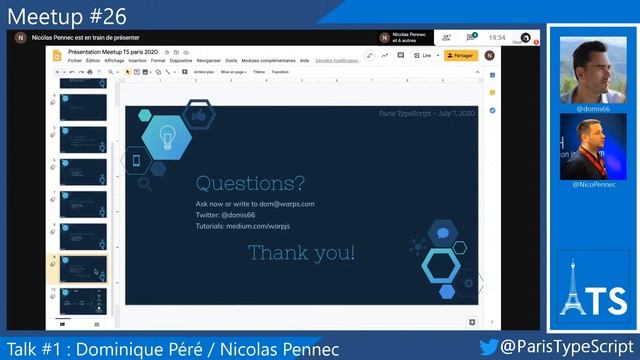Insert an image from toolbar
This screenshot has height=360, width=640.
145,72
